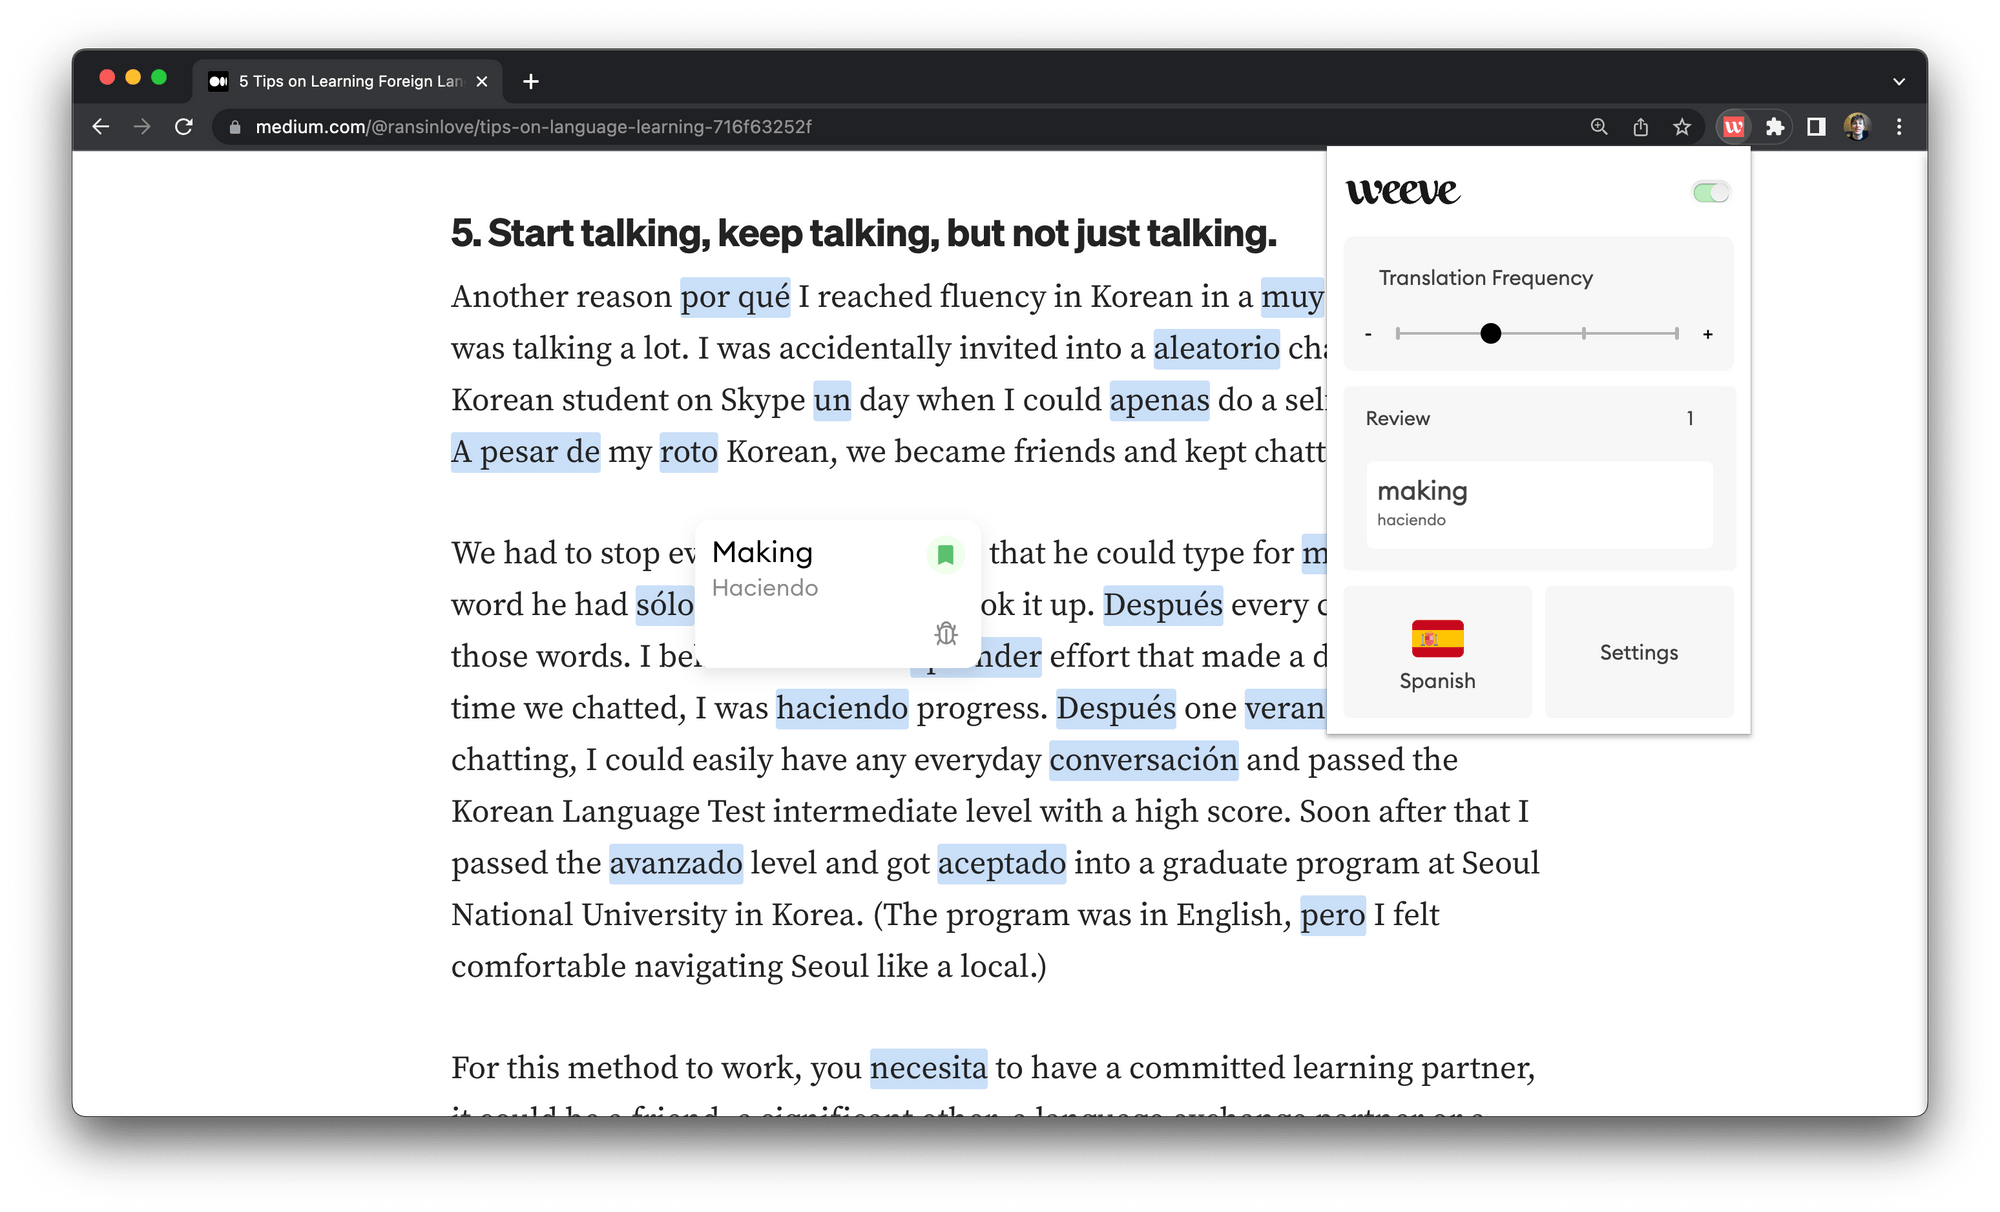Image resolution: width=2000 pixels, height=1212 pixels.
Task: Click the lock icon next to medium.com
Action: [x=233, y=126]
